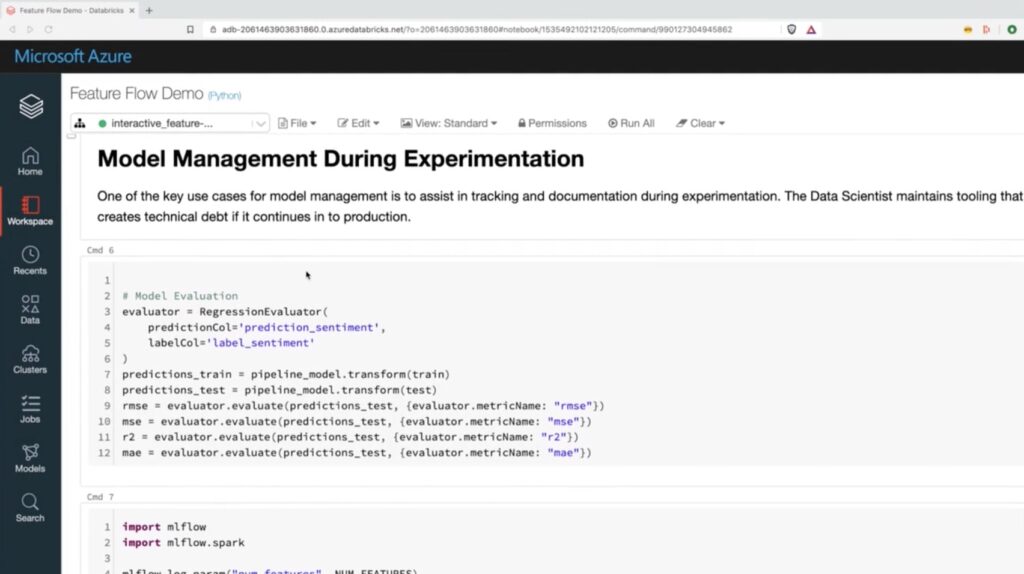Open the View: Standard dropdown

click(449, 123)
